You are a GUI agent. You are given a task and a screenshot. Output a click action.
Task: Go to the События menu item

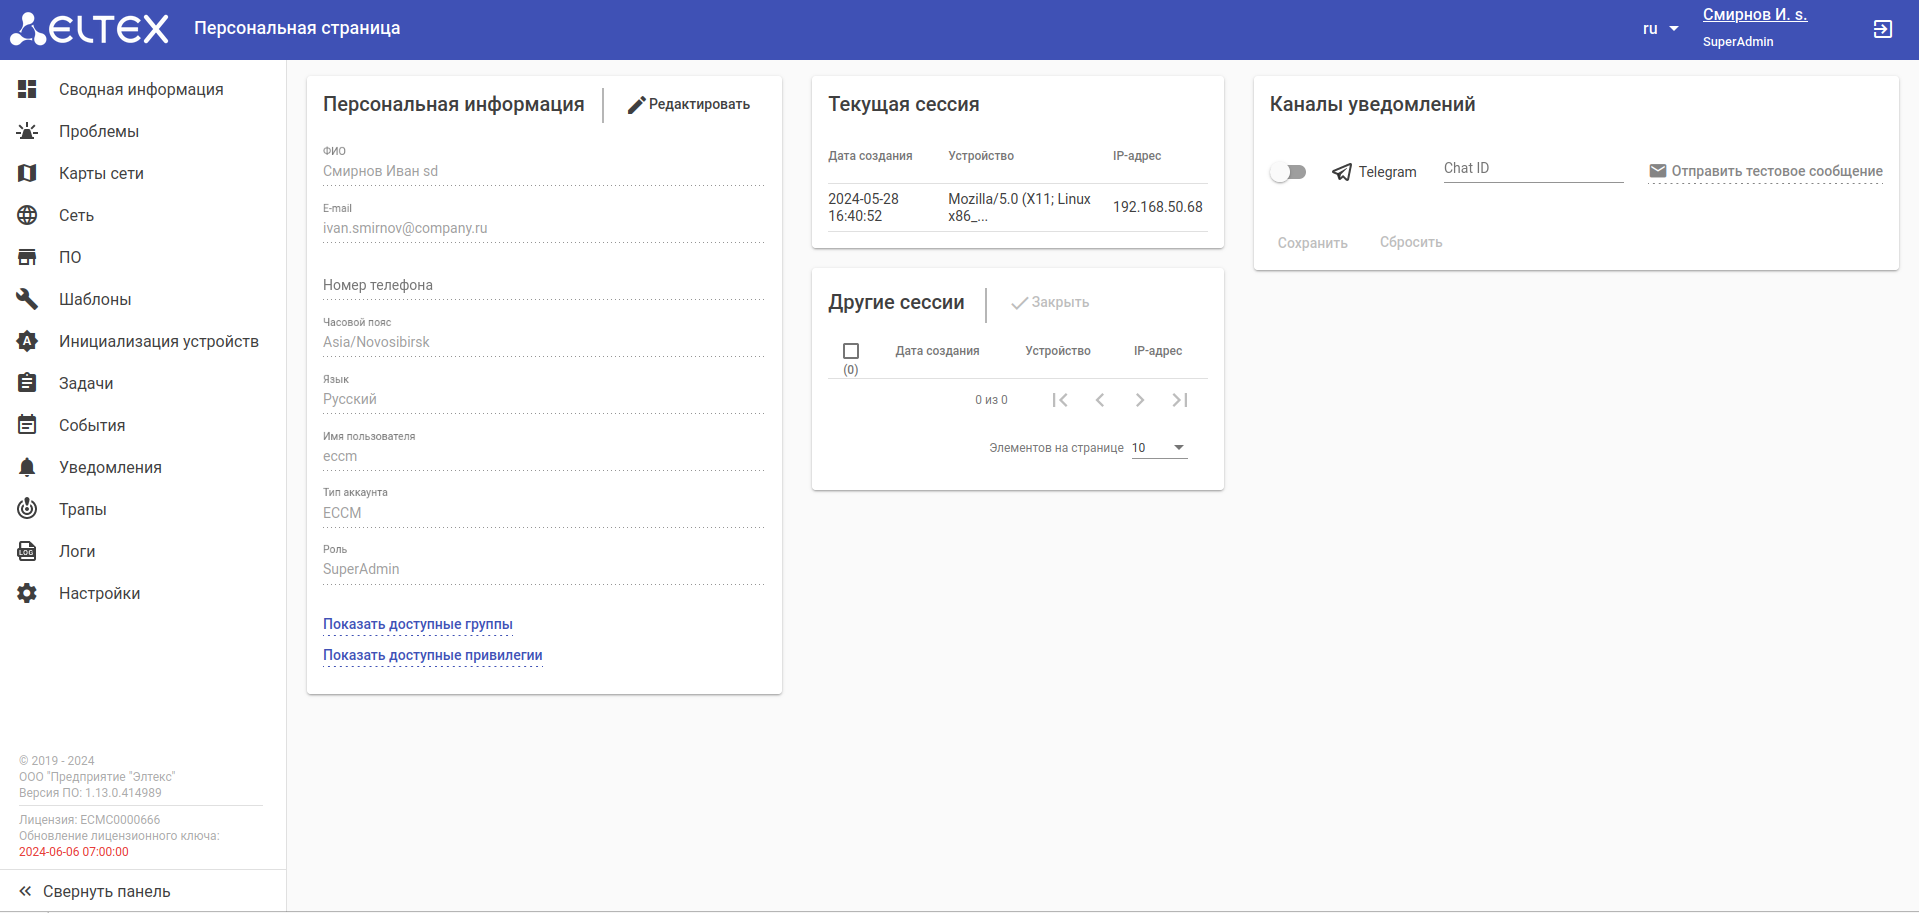tap(92, 425)
